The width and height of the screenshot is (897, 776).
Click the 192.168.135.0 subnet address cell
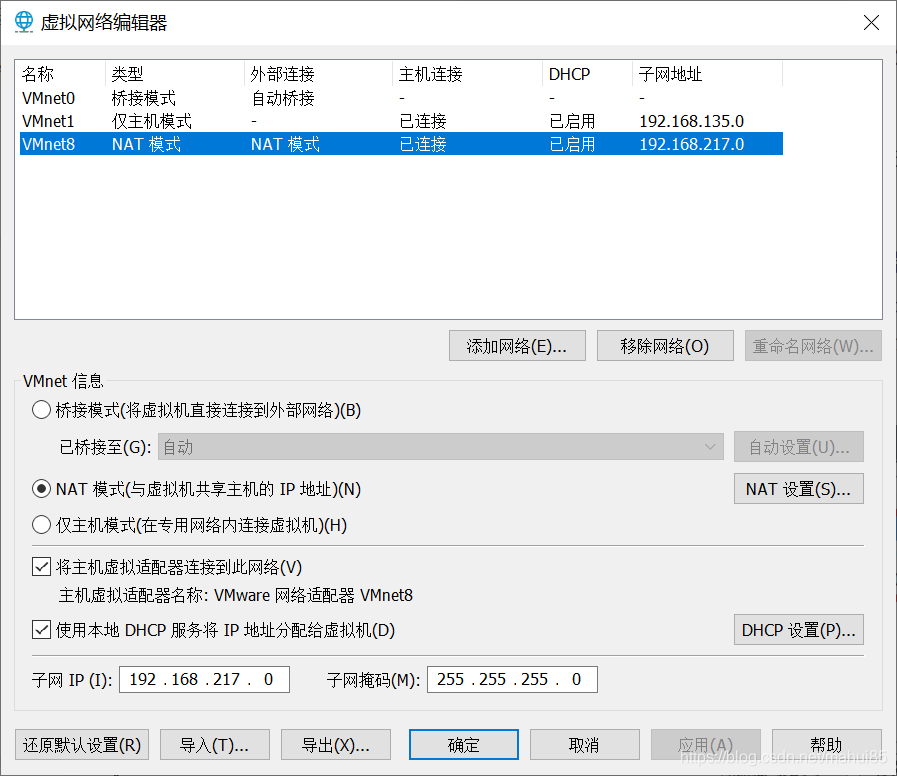(x=692, y=121)
